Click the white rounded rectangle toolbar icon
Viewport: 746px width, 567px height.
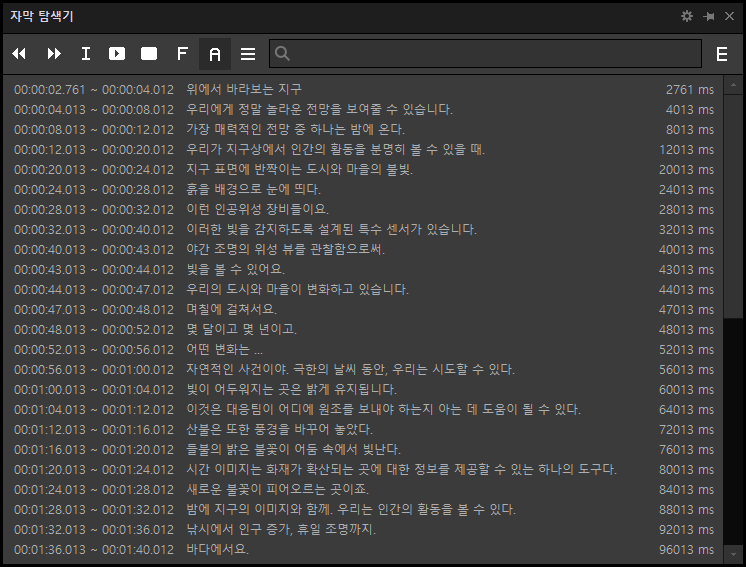point(149,53)
